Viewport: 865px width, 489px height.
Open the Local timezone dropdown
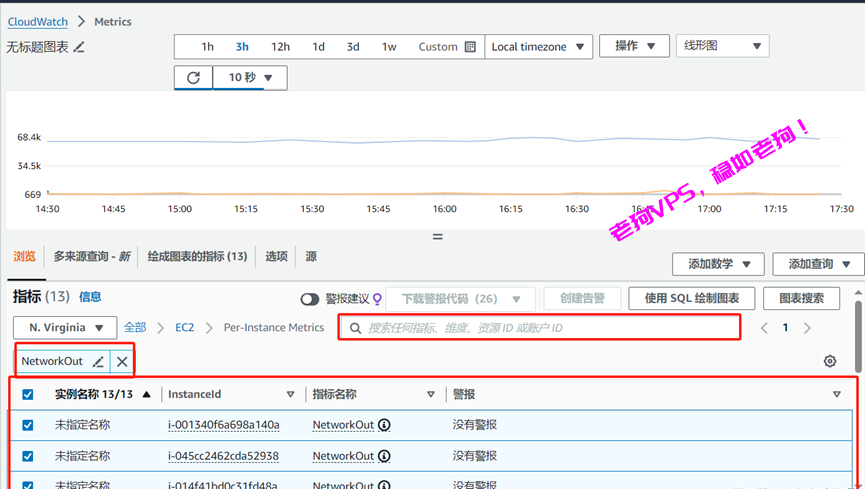click(x=538, y=47)
